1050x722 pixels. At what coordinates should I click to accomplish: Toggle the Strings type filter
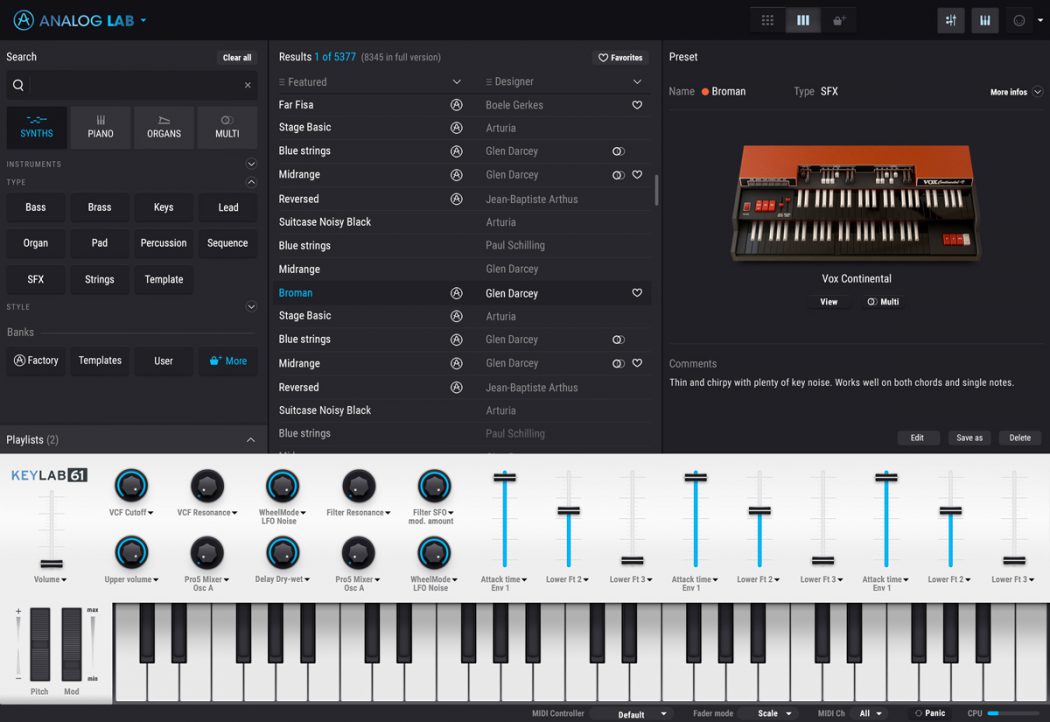[100, 279]
